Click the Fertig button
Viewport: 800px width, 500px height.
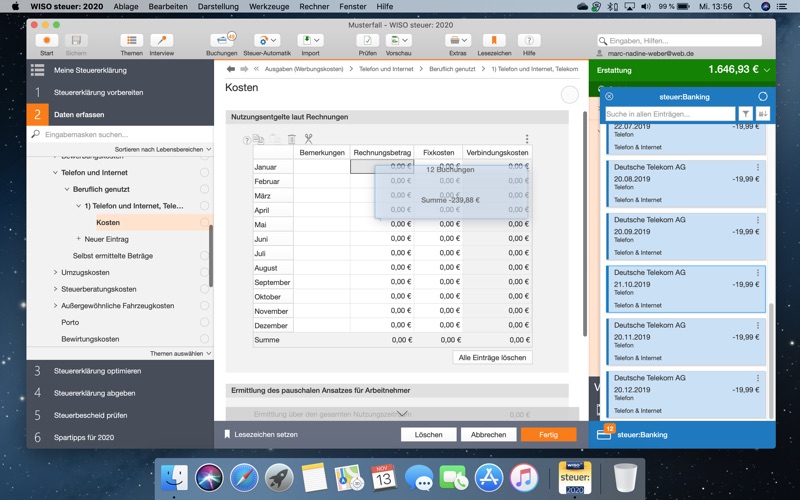(548, 435)
